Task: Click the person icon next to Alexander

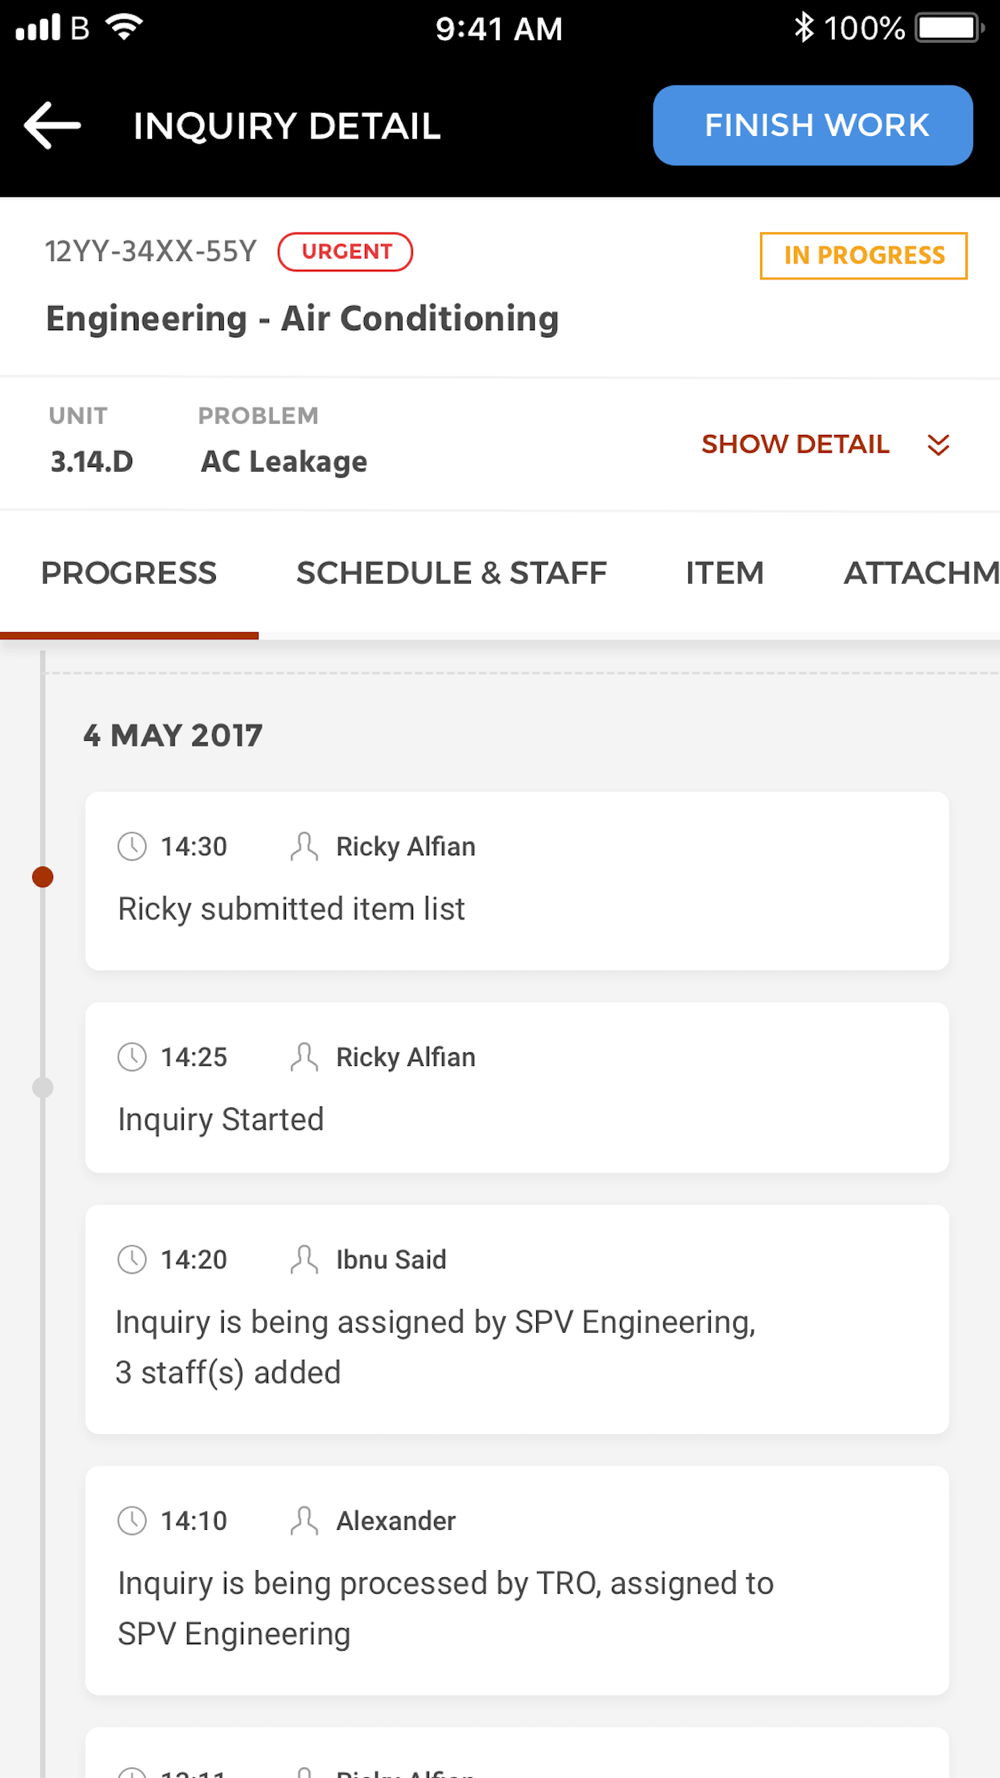Action: [304, 1520]
